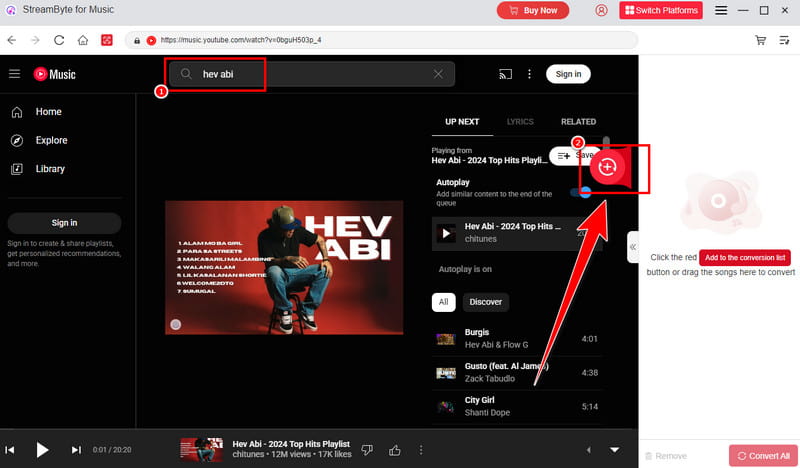Select the City Girl track by Shanti Dope

(517, 407)
